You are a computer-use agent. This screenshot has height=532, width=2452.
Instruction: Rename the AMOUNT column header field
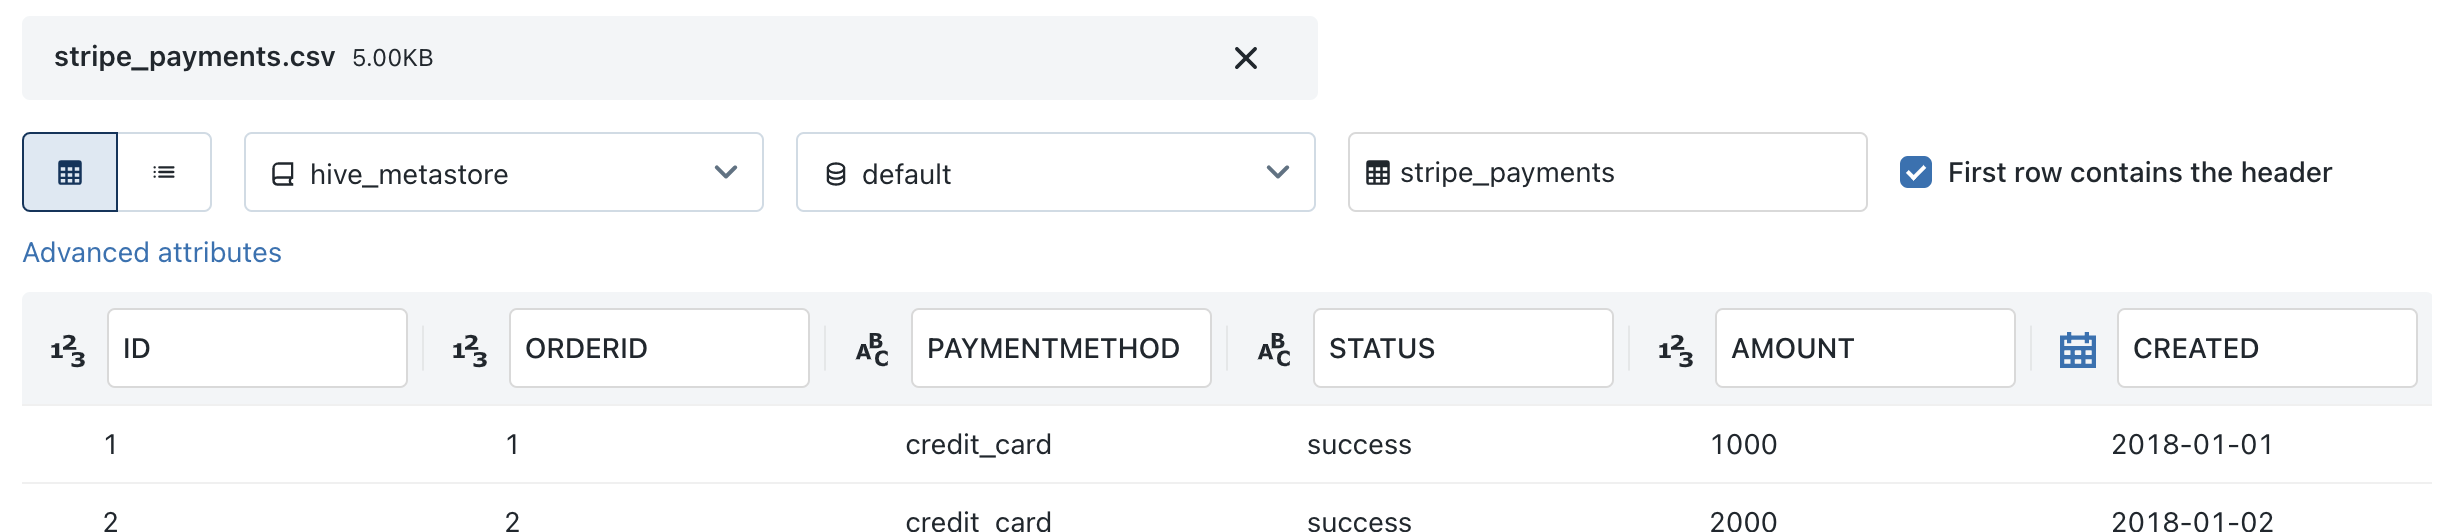click(x=1865, y=348)
